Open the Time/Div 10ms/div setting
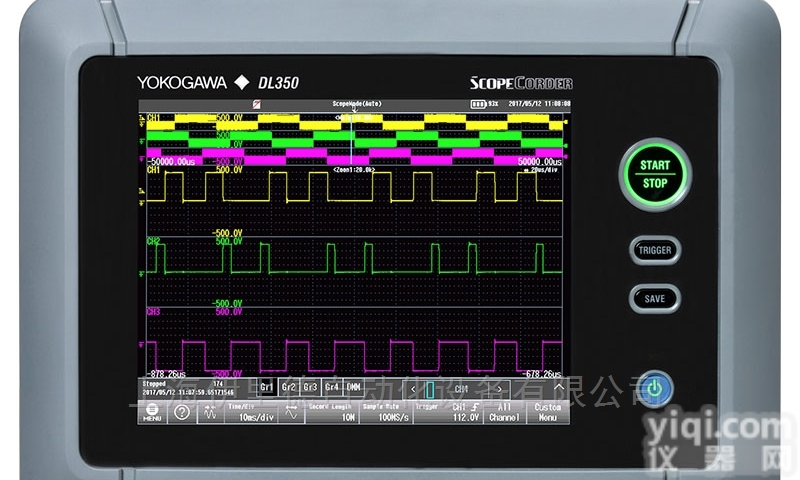The height and width of the screenshot is (480, 800). point(251,412)
